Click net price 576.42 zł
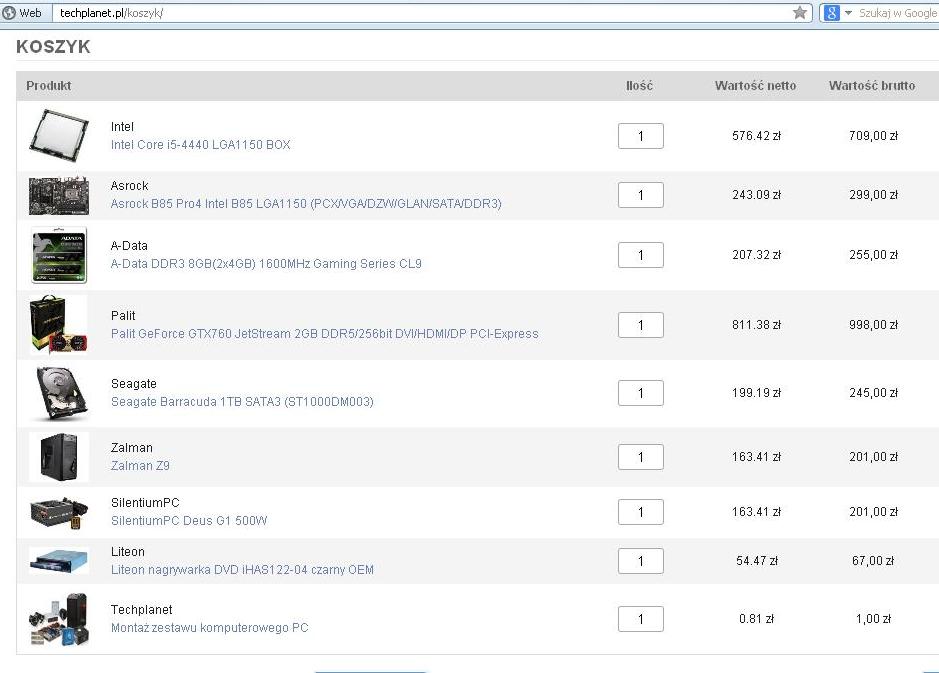 [x=756, y=136]
